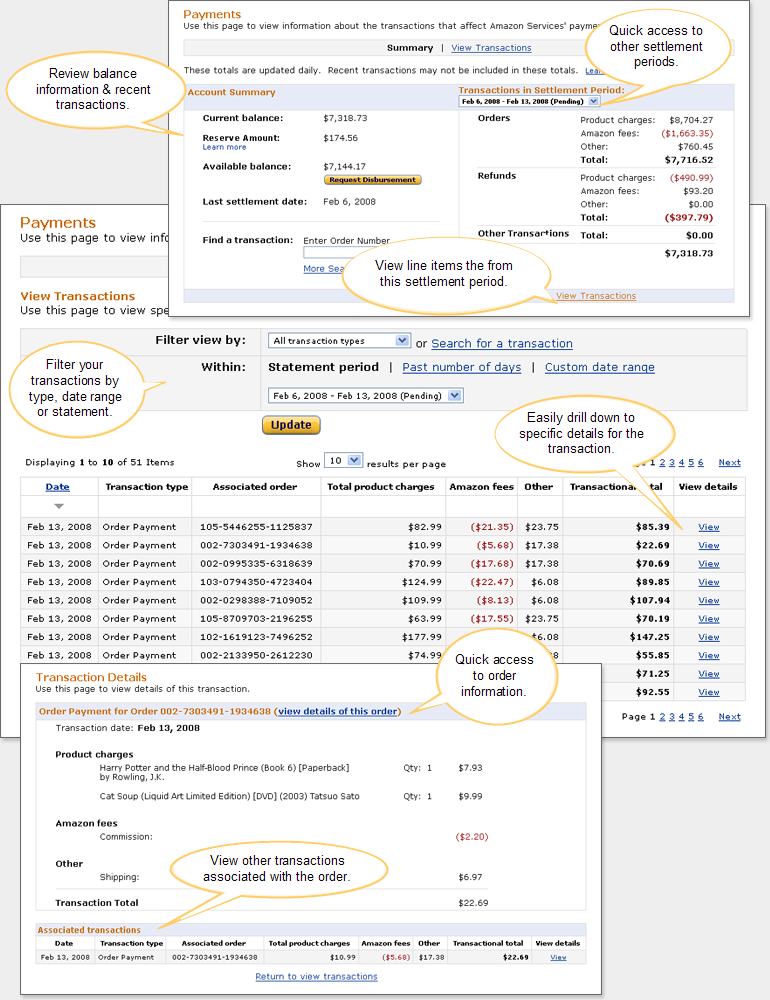View details for order 102-1619123-7496252
This screenshot has width=770, height=1000.
tap(709, 637)
